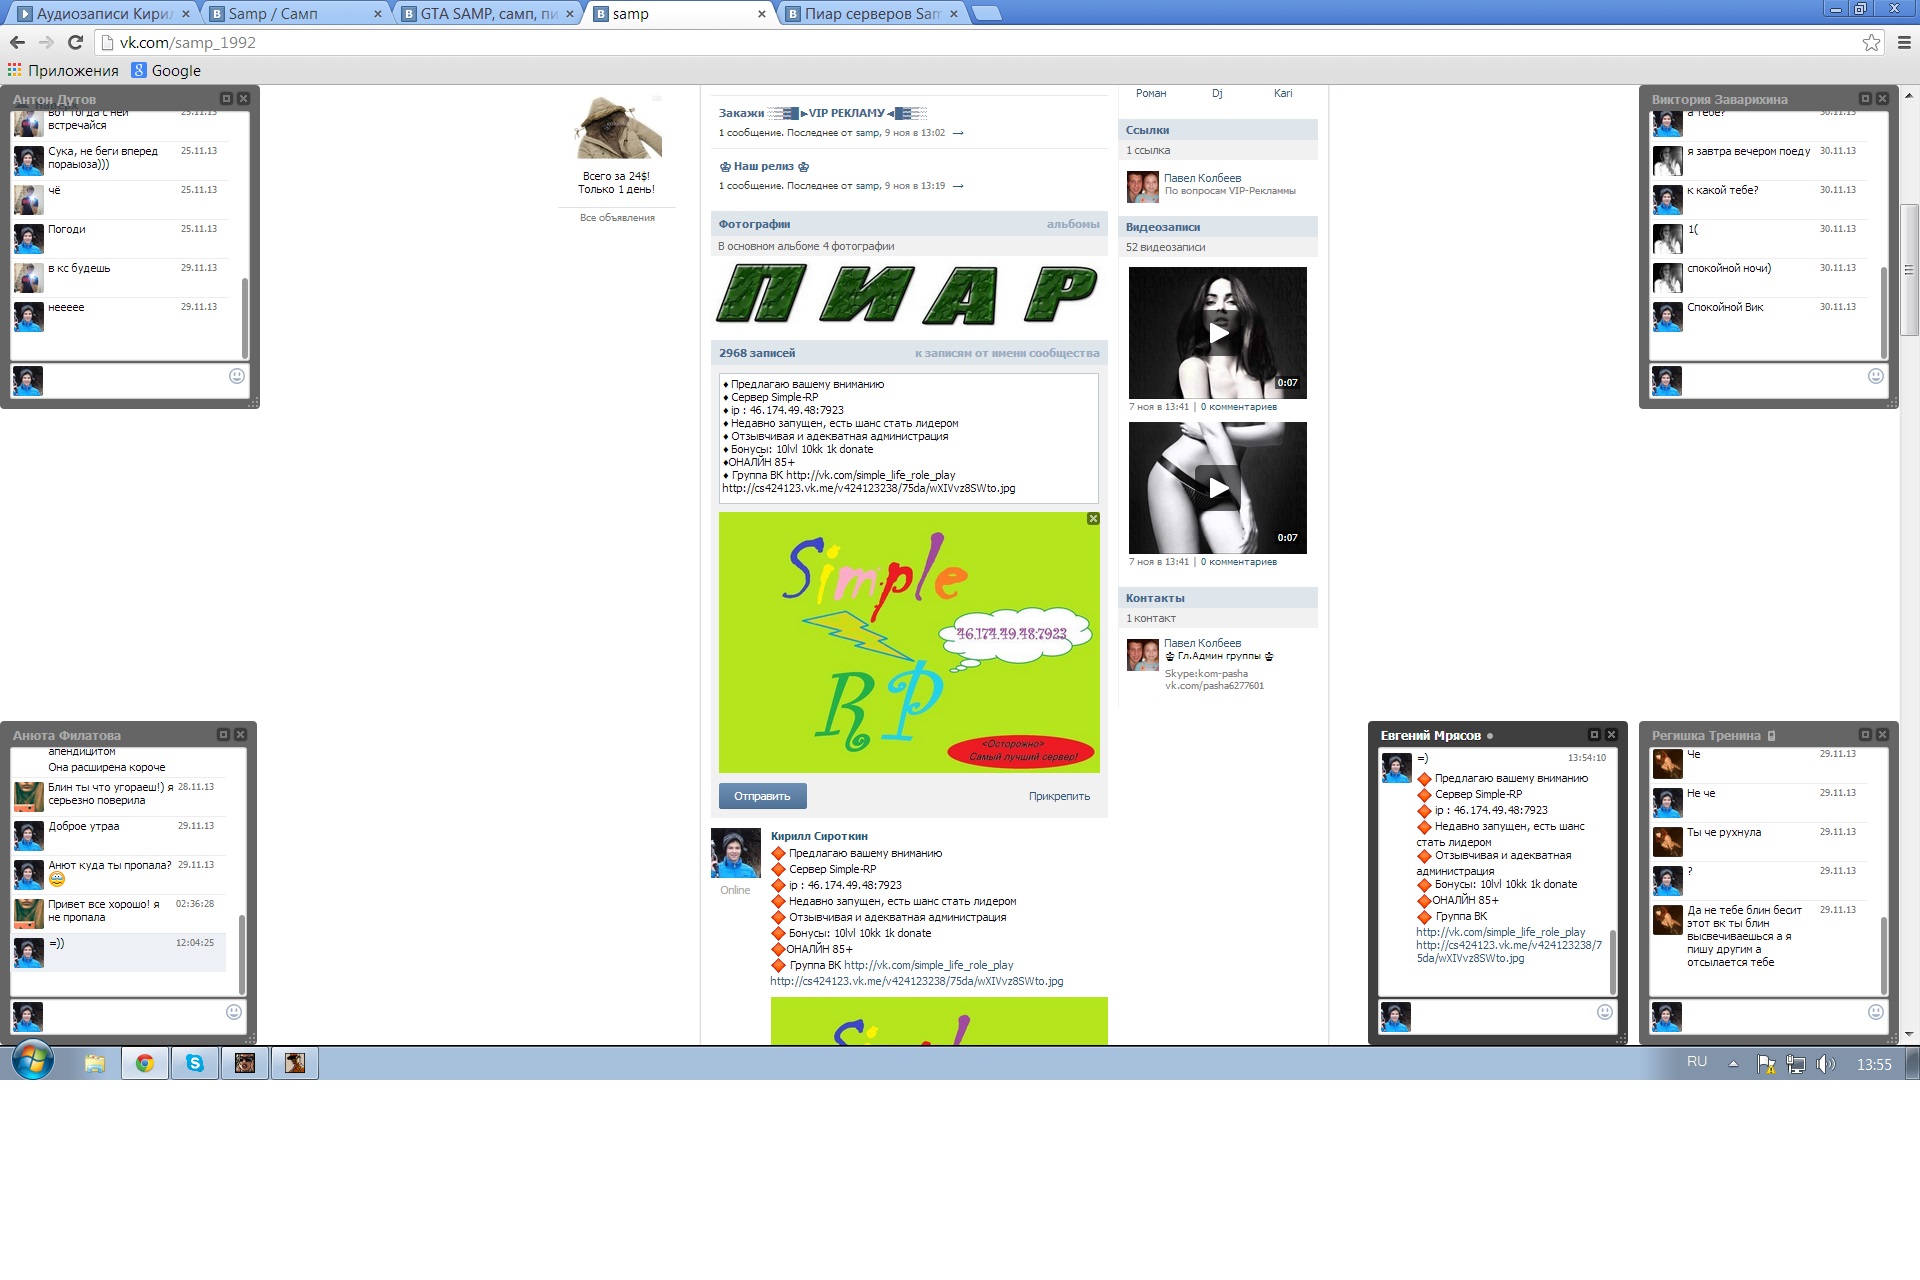Click the volume speaker tray icon
The height and width of the screenshot is (1280, 1920).
pyautogui.click(x=1825, y=1064)
